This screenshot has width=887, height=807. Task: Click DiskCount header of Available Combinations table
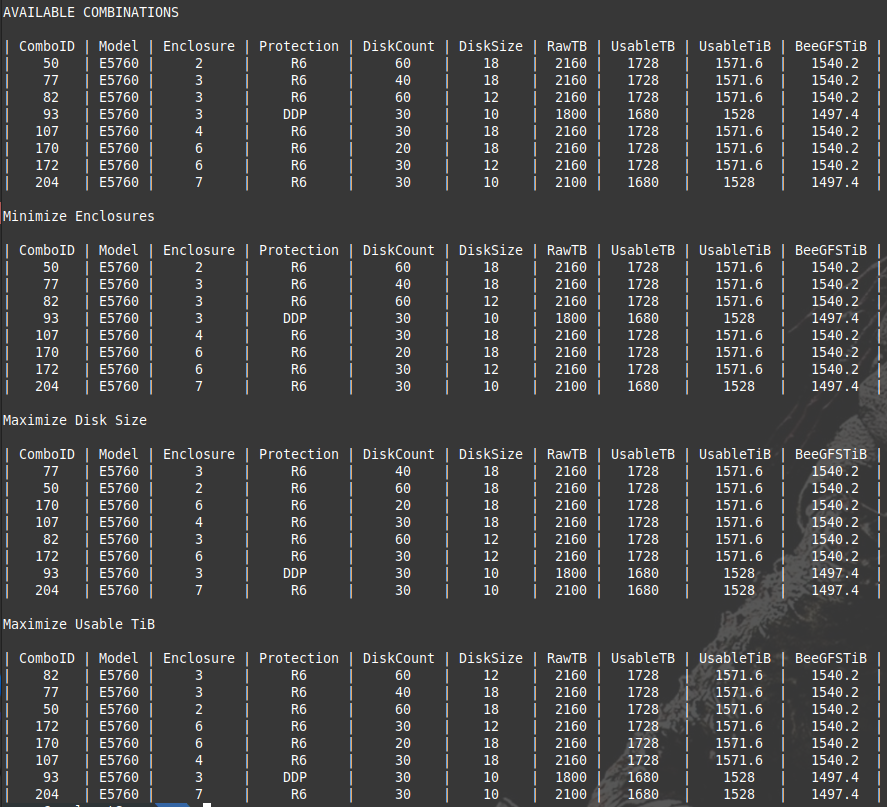pyautogui.click(x=399, y=46)
